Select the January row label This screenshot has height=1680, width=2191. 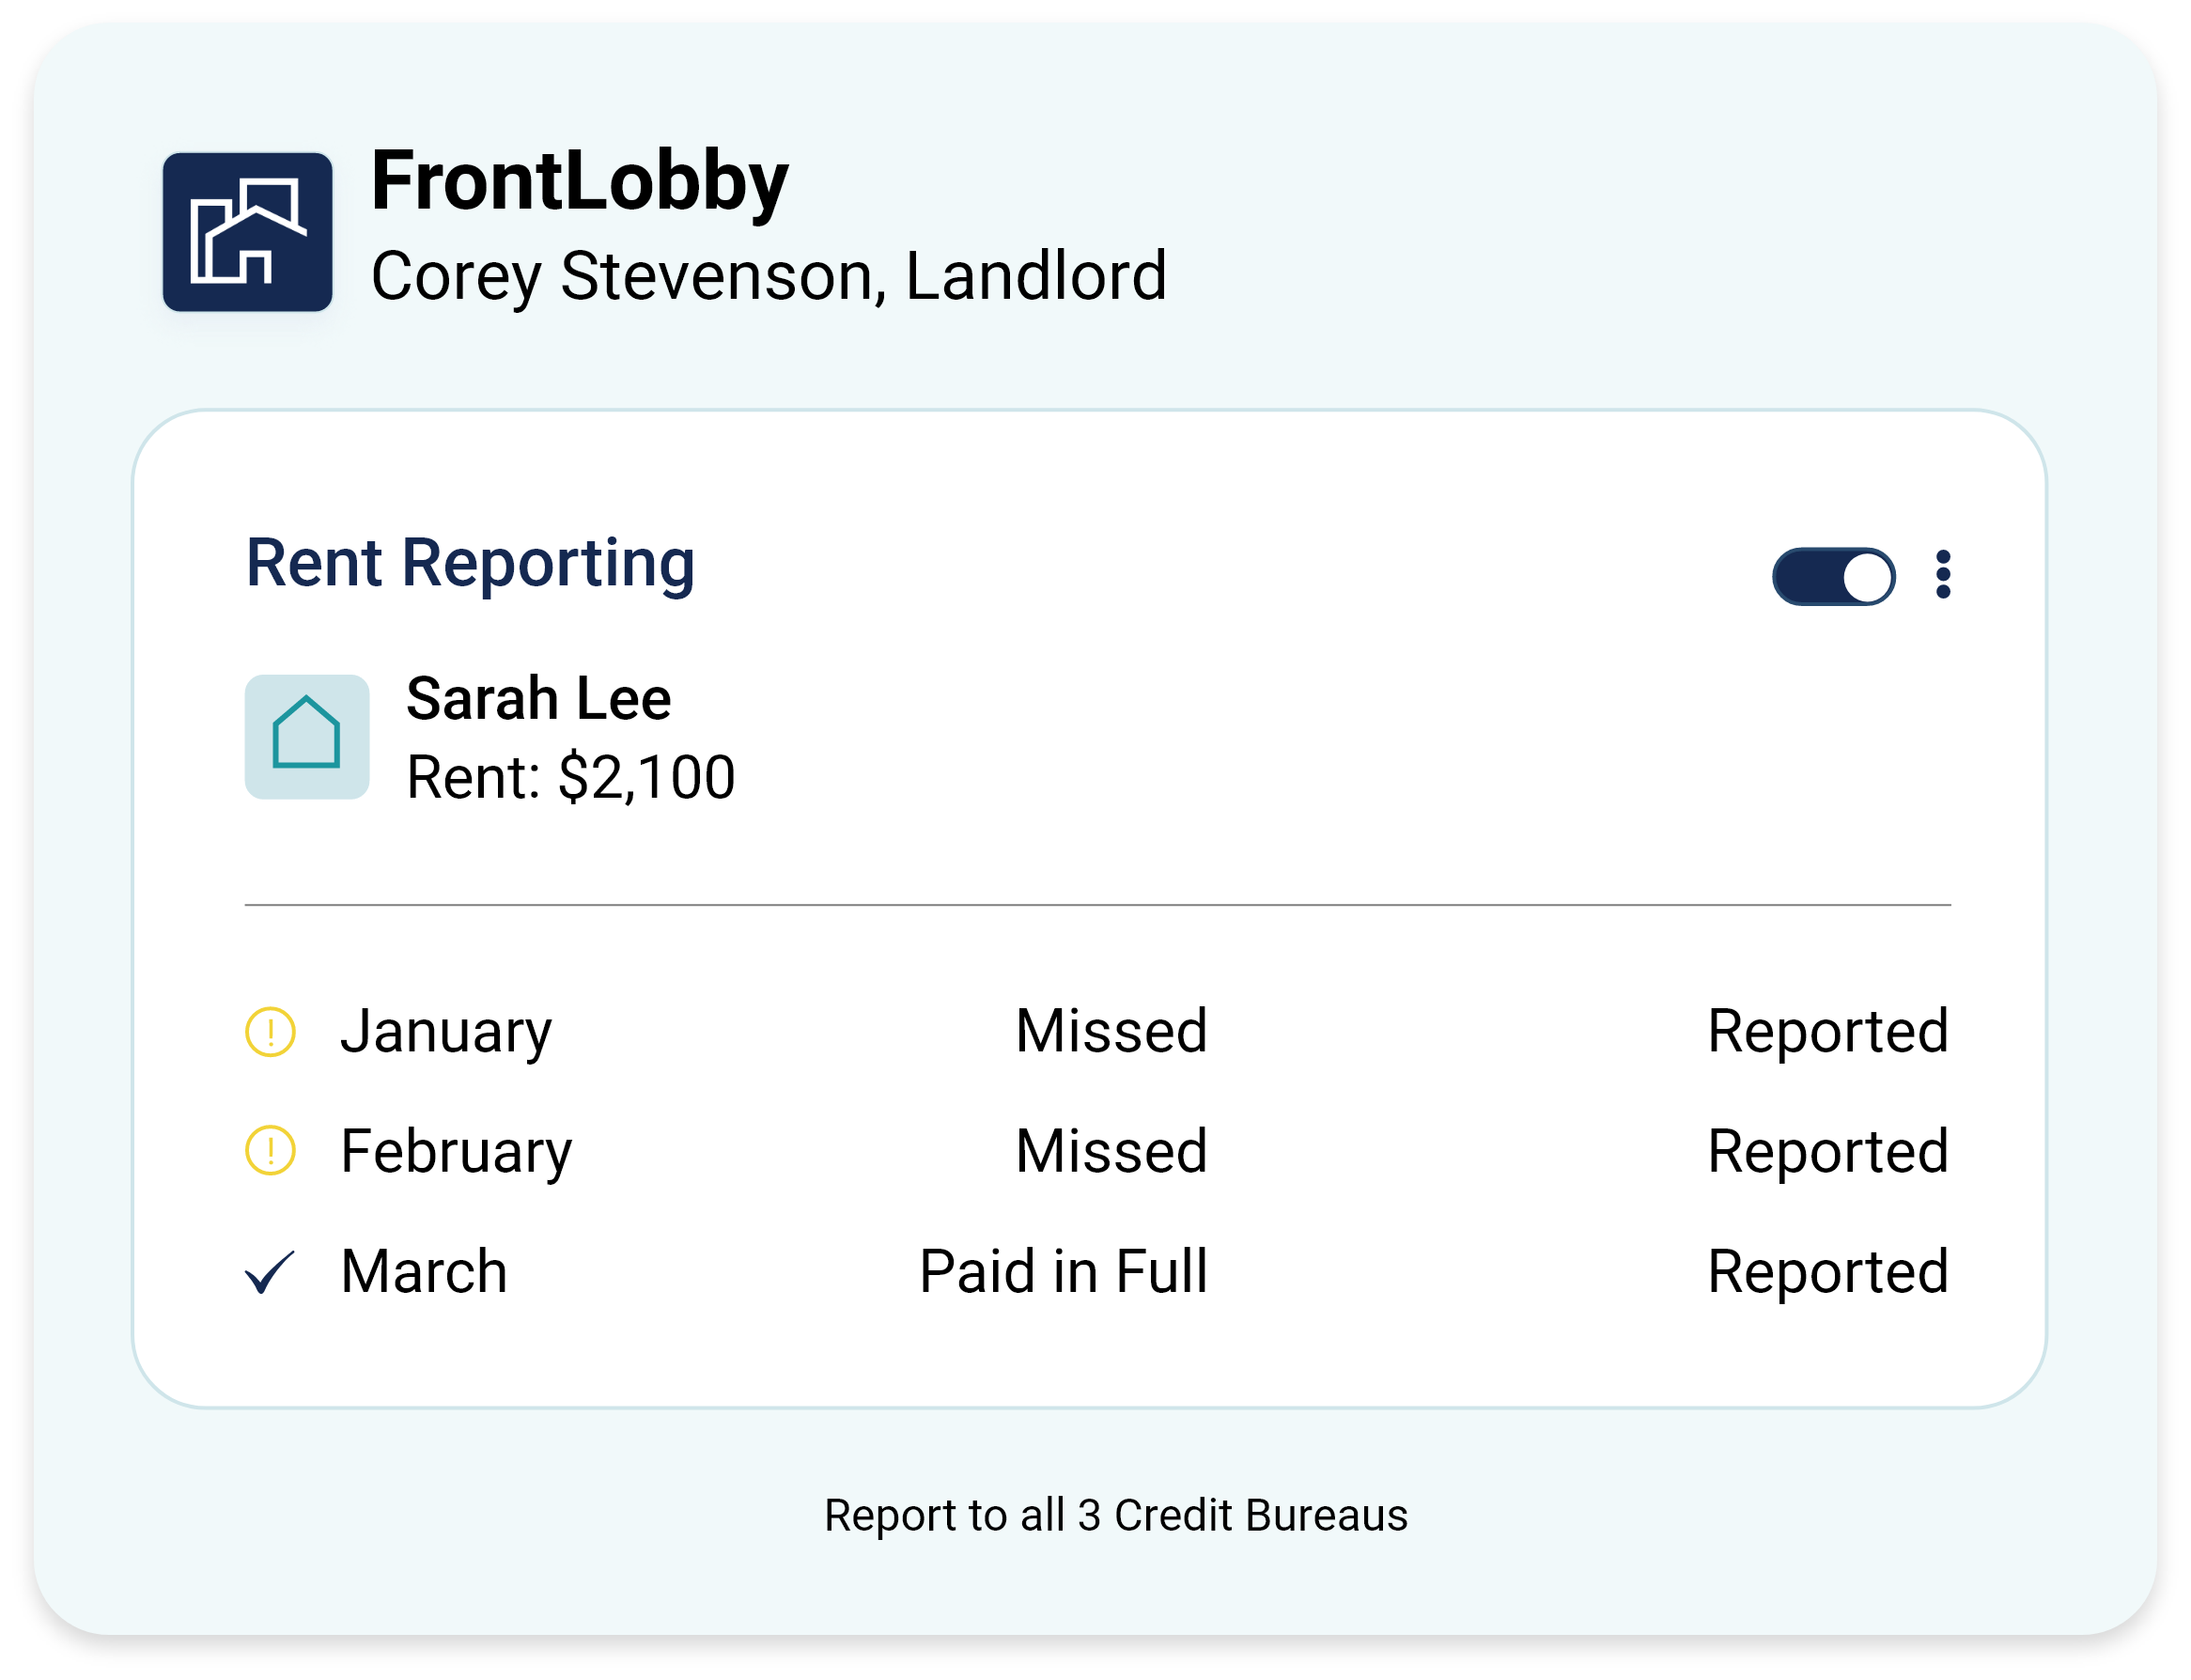[446, 1032]
